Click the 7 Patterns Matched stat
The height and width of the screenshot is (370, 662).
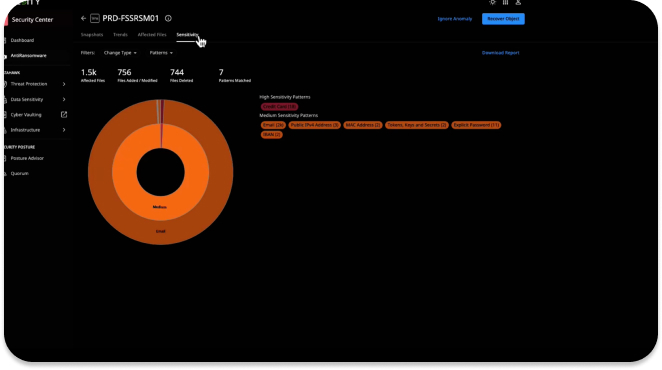[x=234, y=75]
